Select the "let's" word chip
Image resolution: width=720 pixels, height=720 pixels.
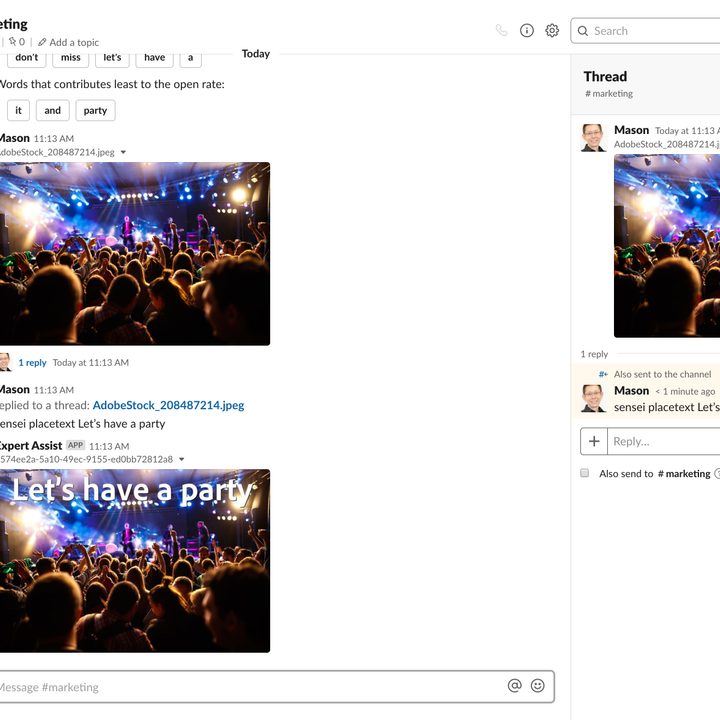click(112, 58)
